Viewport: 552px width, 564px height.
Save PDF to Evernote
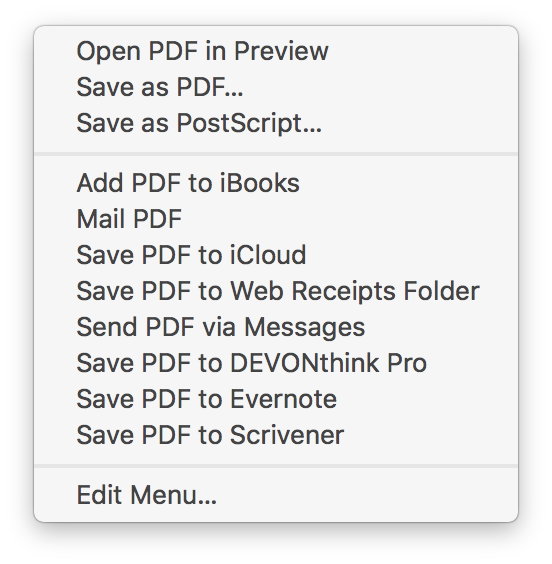point(276,399)
